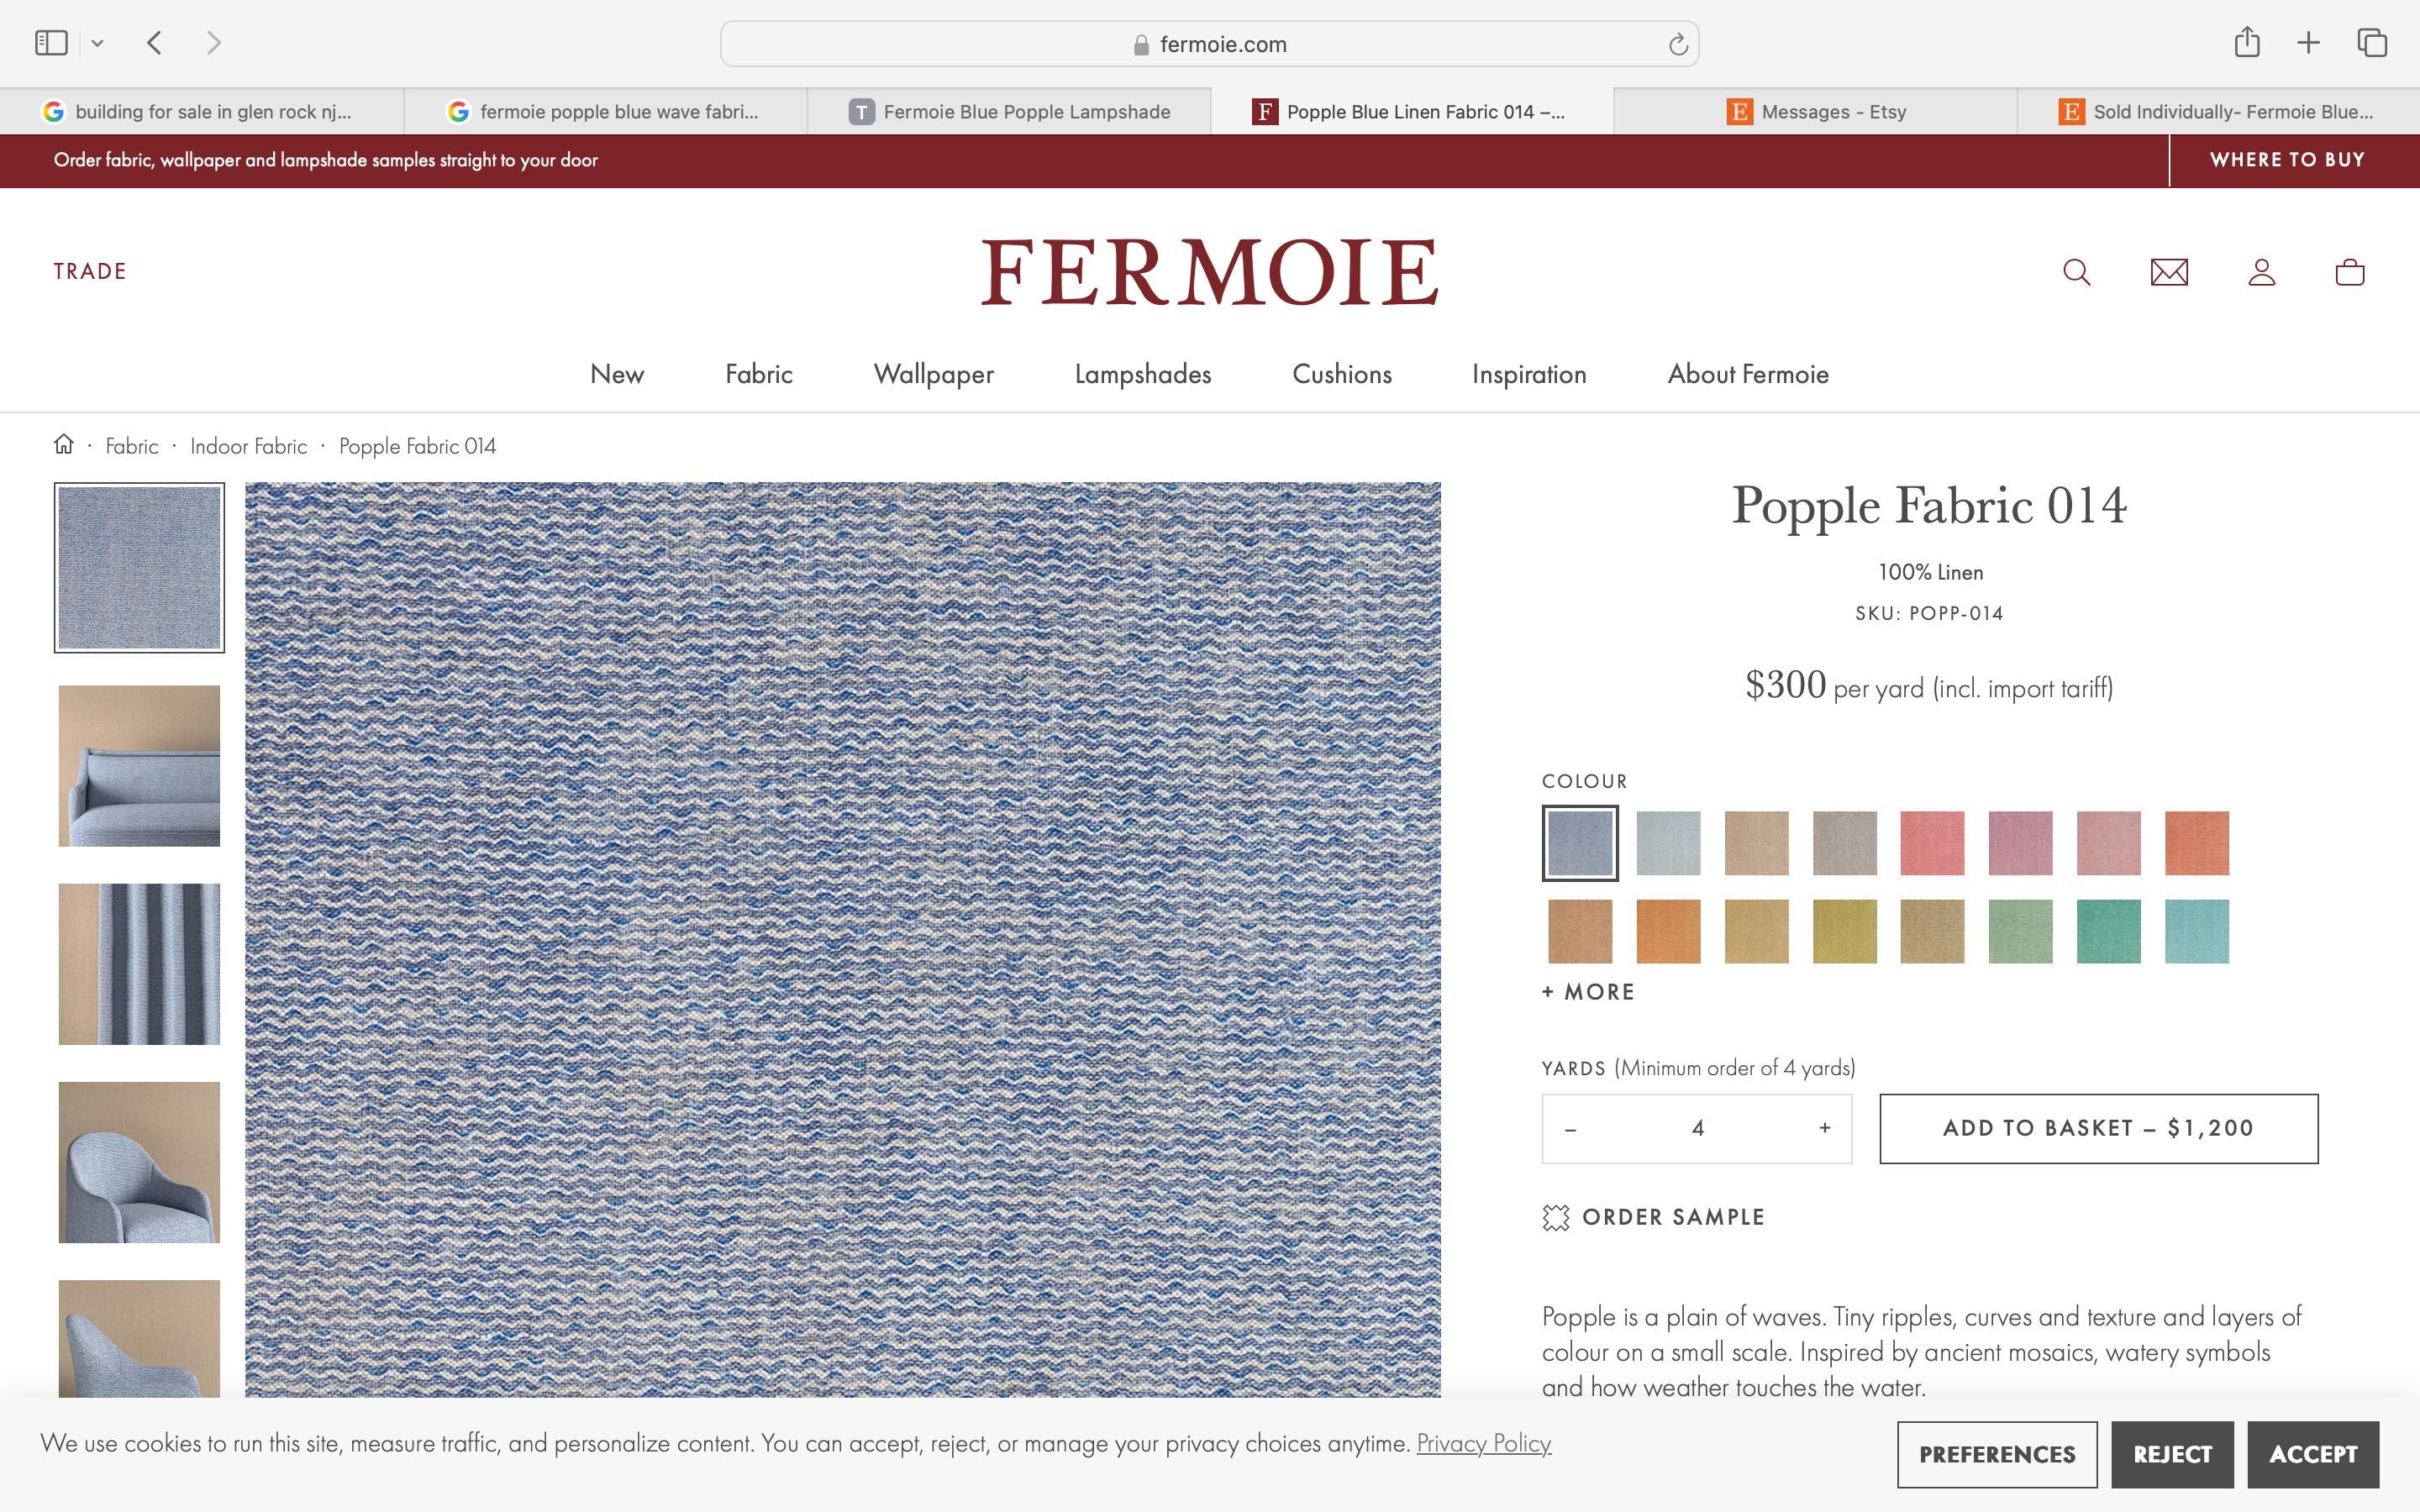View the blue curtain thumbnail image
This screenshot has width=2420, height=1512.
[139, 964]
